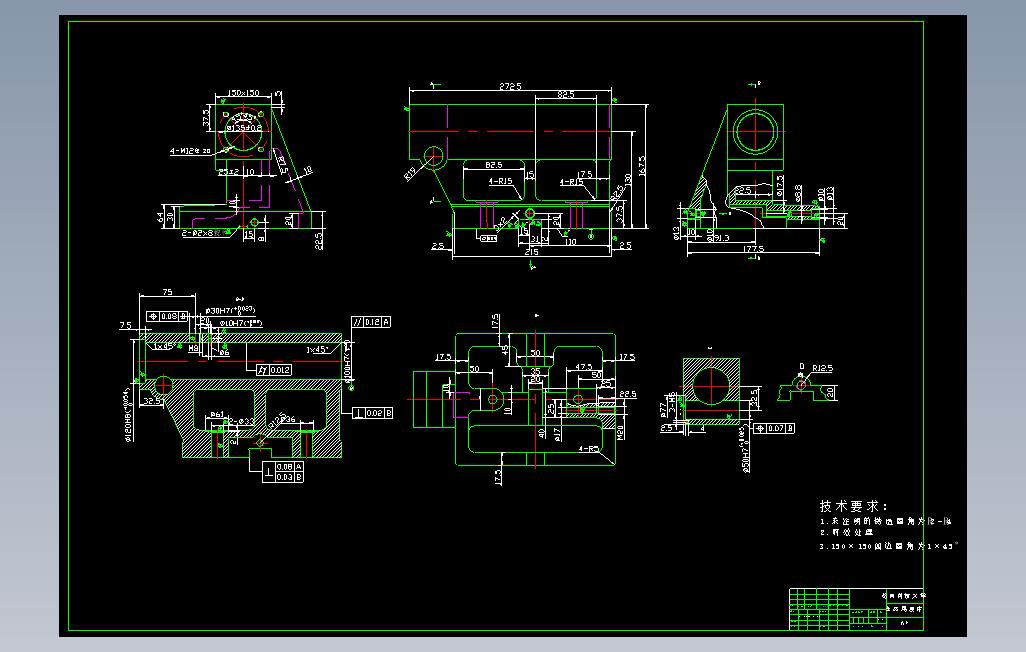Click the R19 radius label
The width and height of the screenshot is (1026, 652).
coord(410,174)
